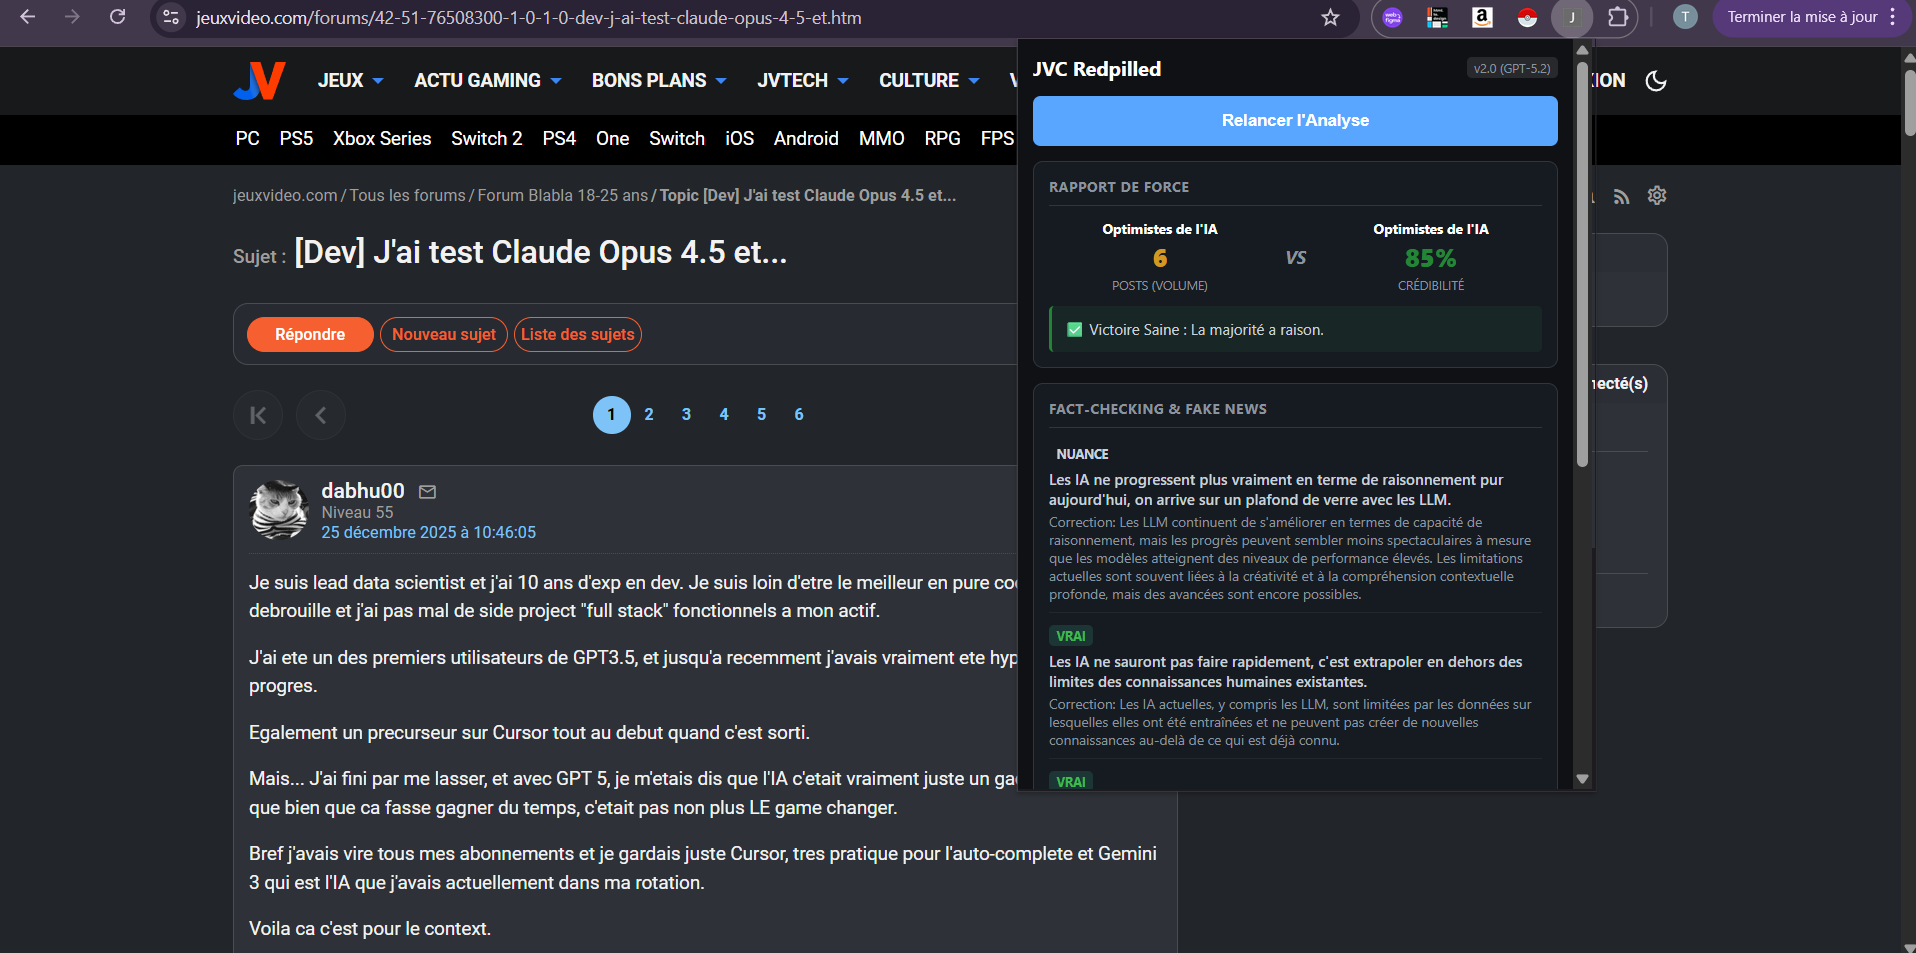Open the Amazon extension icon
Screen dimensions: 1916x953
1482,17
